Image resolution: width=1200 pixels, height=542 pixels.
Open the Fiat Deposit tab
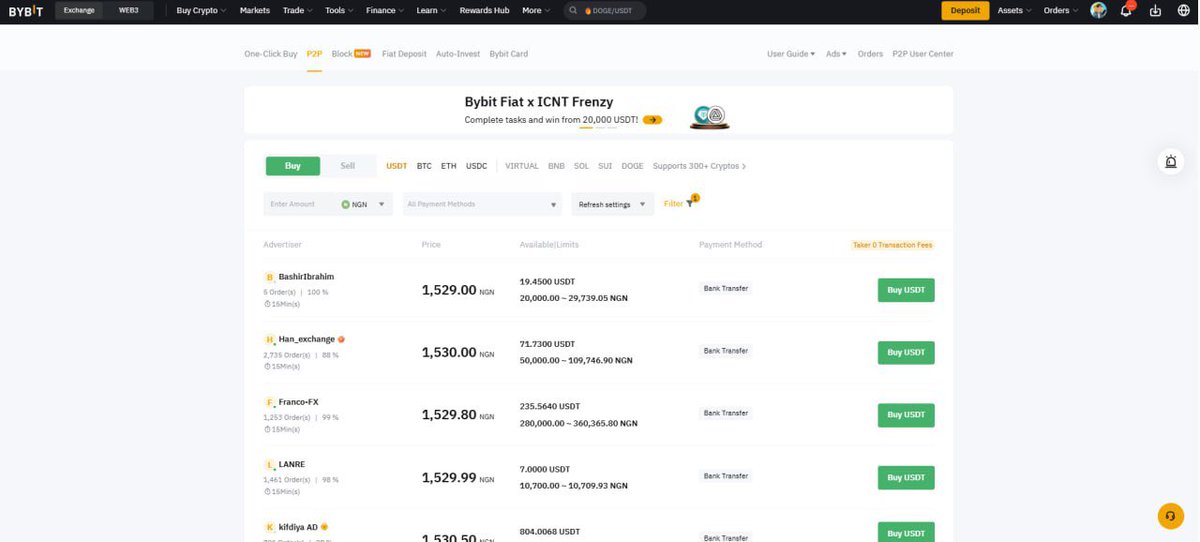coord(403,54)
